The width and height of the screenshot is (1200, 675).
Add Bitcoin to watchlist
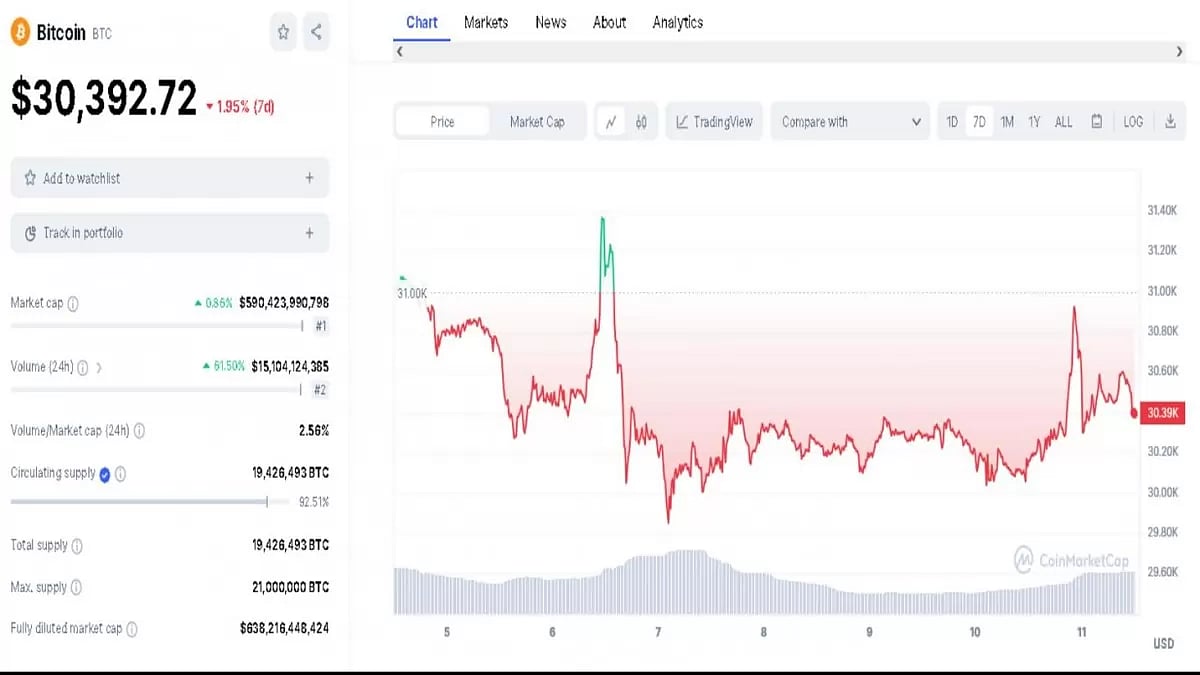tap(169, 177)
